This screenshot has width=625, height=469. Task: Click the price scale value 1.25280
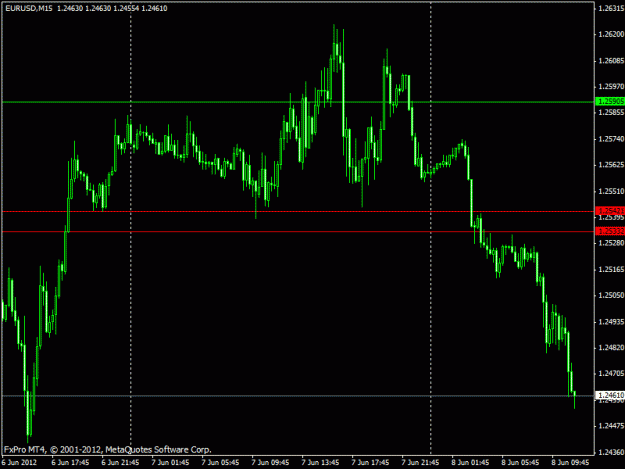tap(611, 243)
